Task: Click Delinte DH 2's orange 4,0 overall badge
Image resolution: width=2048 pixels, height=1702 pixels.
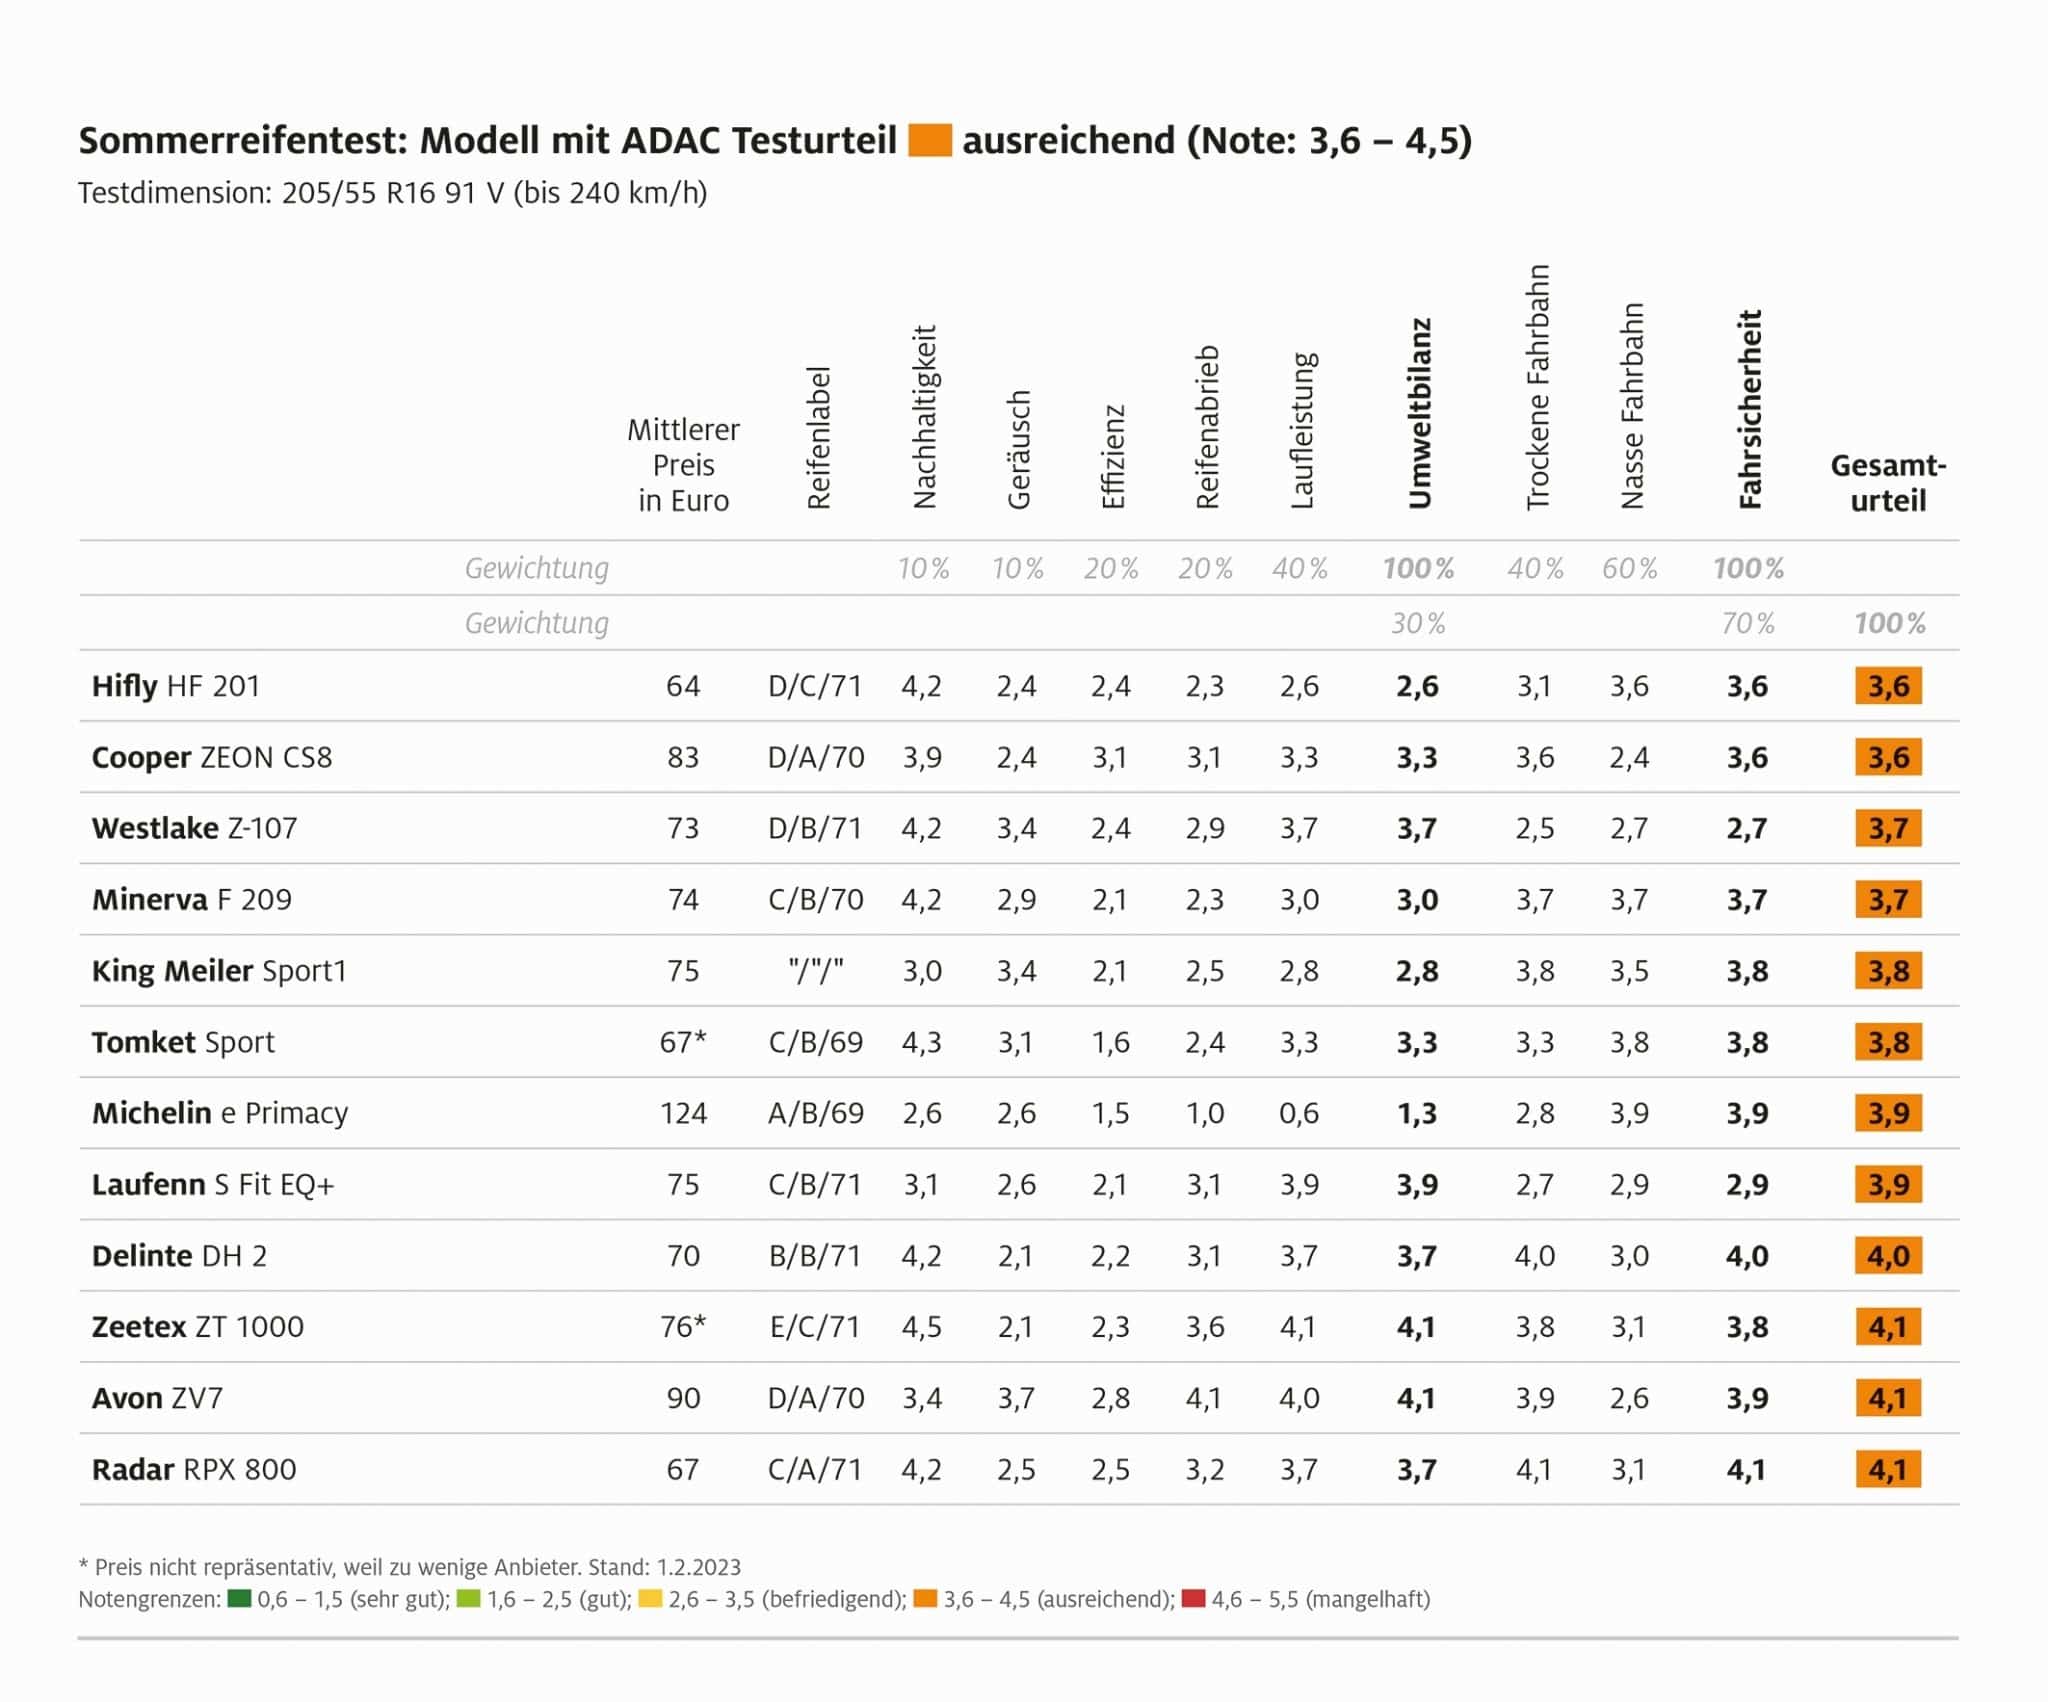Action: [x=1888, y=1256]
